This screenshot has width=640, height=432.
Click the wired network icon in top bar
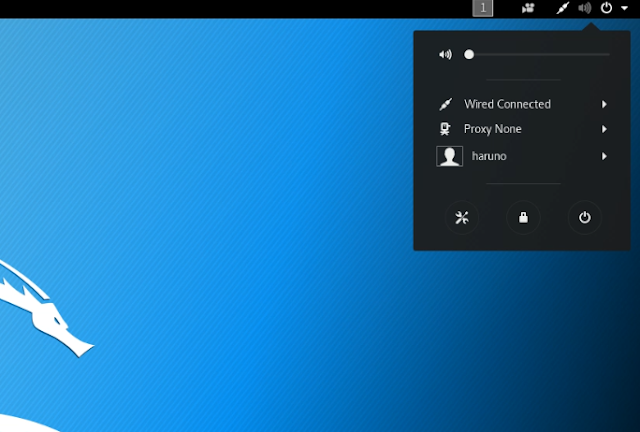[x=562, y=8]
